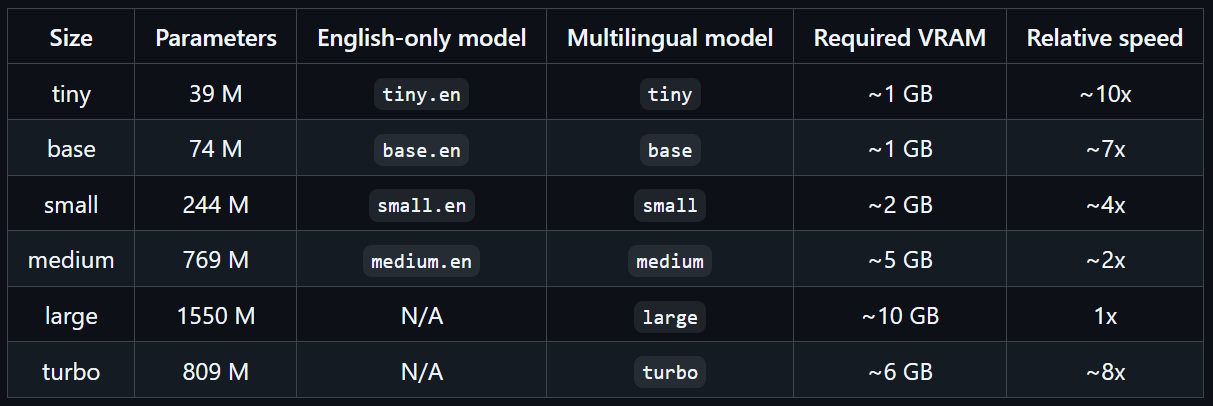Click the turbo model code badge
1213x406 pixels.
pyautogui.click(x=670, y=372)
